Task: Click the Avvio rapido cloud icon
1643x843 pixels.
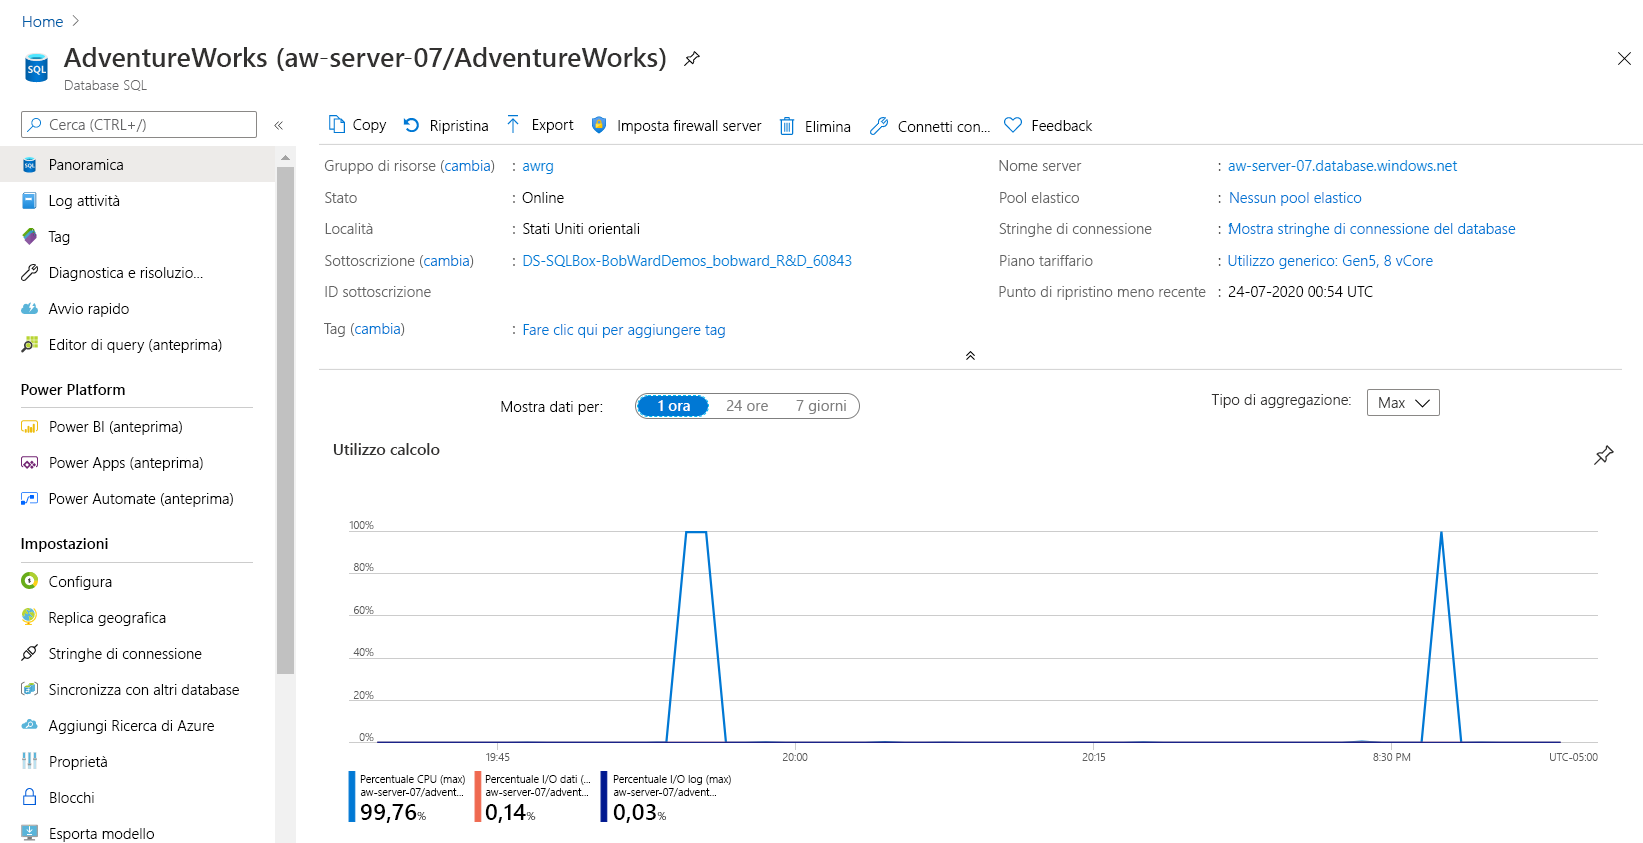Action: point(30,309)
